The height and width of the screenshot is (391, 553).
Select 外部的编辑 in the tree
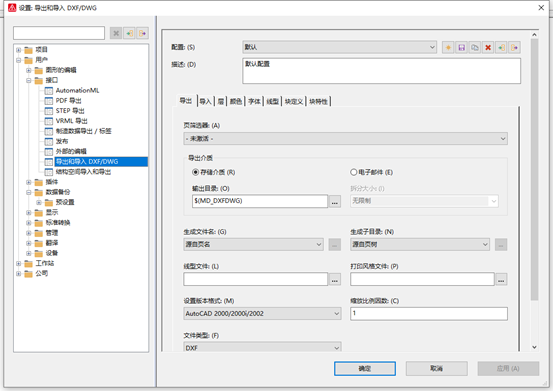pyautogui.click(x=71, y=152)
